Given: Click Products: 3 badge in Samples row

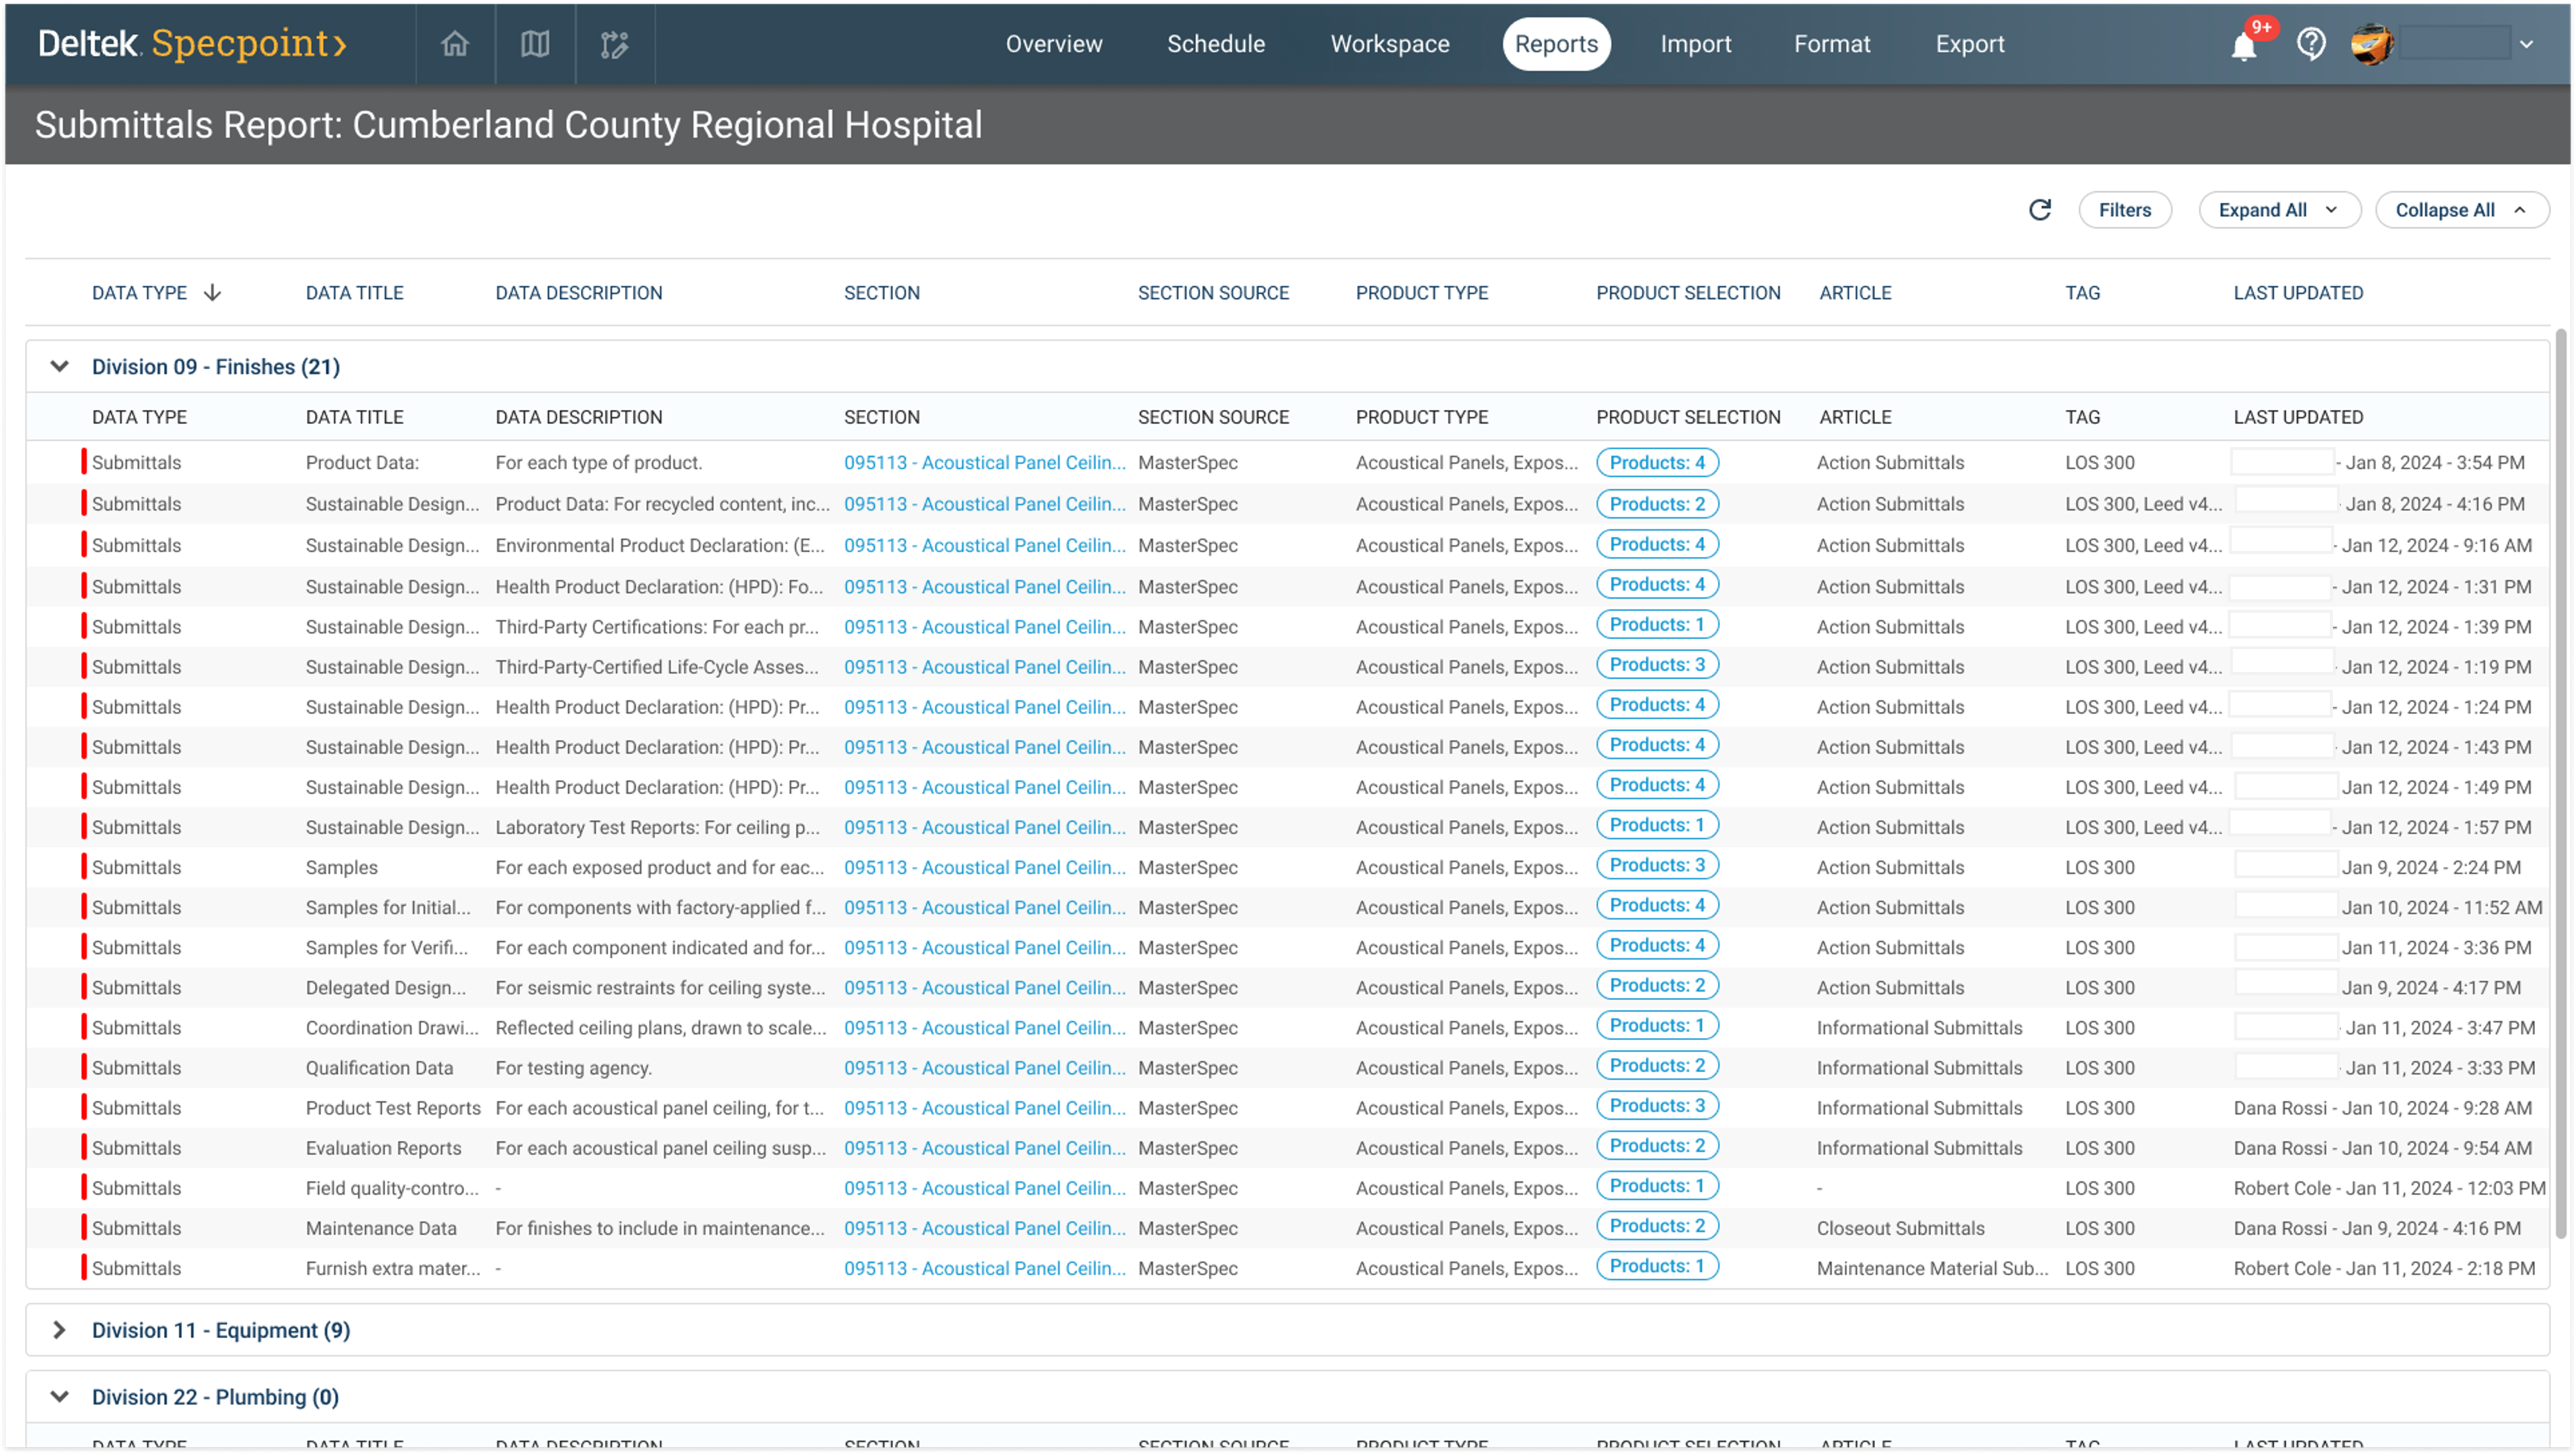Looking at the screenshot, I should coord(1656,865).
